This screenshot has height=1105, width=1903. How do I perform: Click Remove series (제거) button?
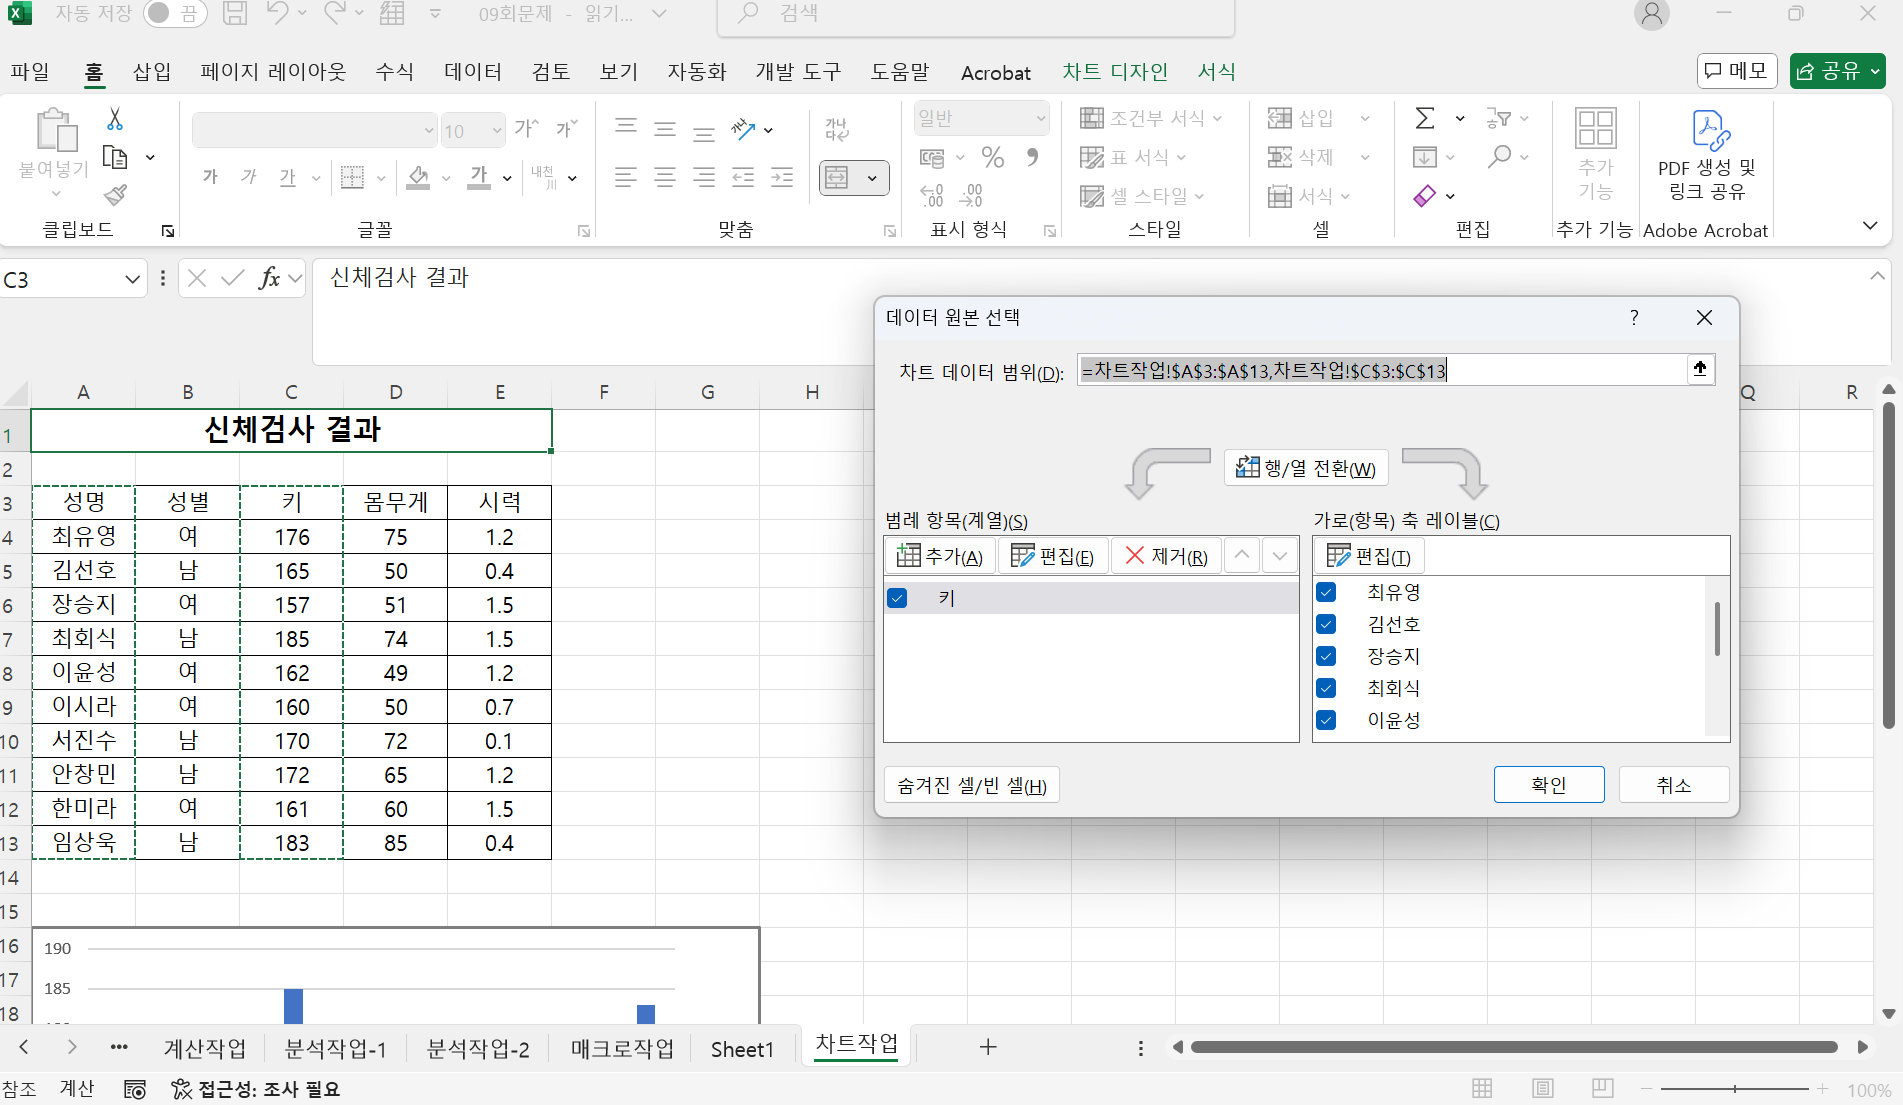click(1166, 556)
